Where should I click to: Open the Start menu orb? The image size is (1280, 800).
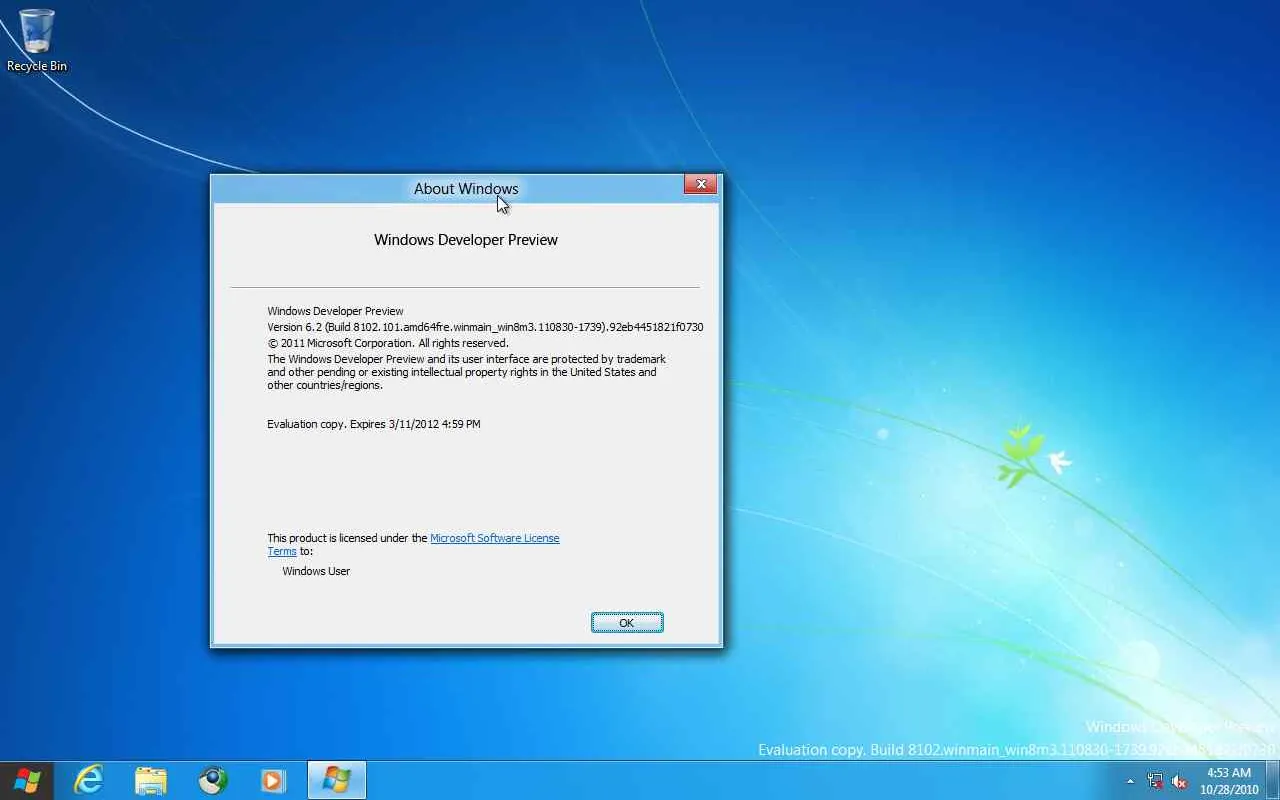point(27,780)
